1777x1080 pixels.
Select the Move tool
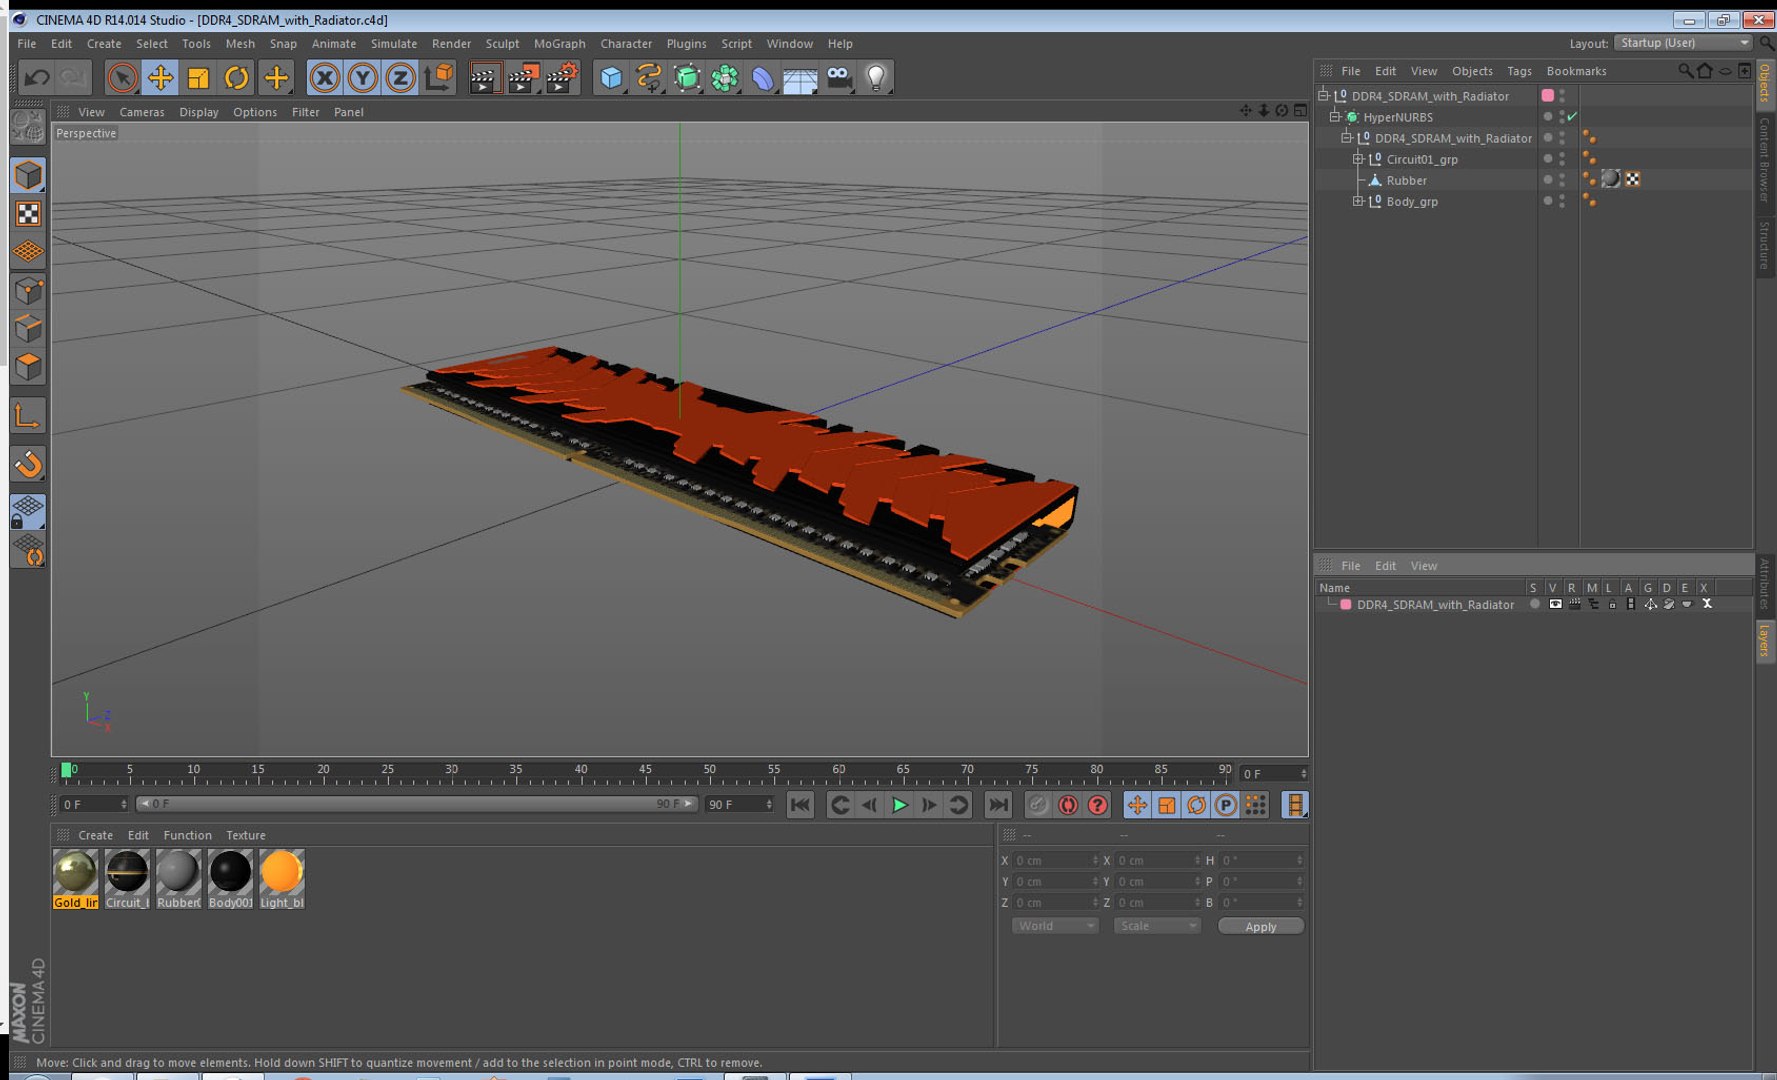tap(160, 77)
